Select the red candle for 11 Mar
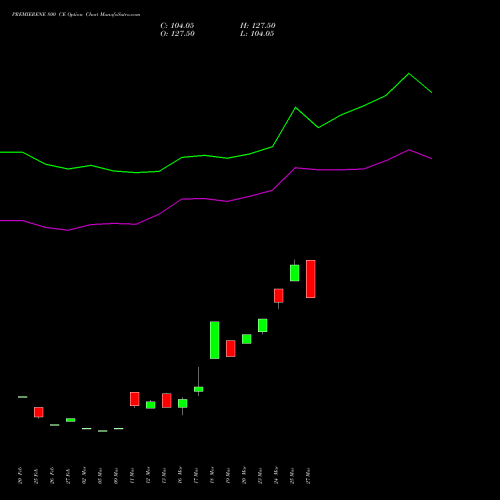This screenshot has height=500, width=500. (135, 399)
